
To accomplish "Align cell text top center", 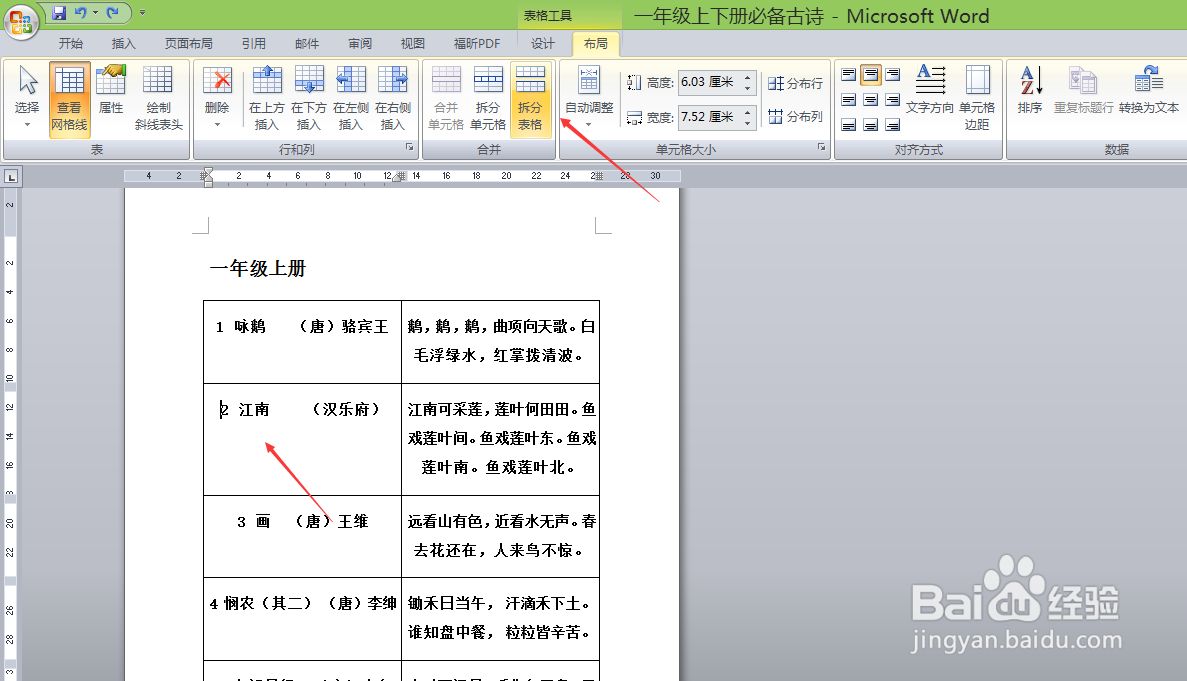I will tap(871, 74).
